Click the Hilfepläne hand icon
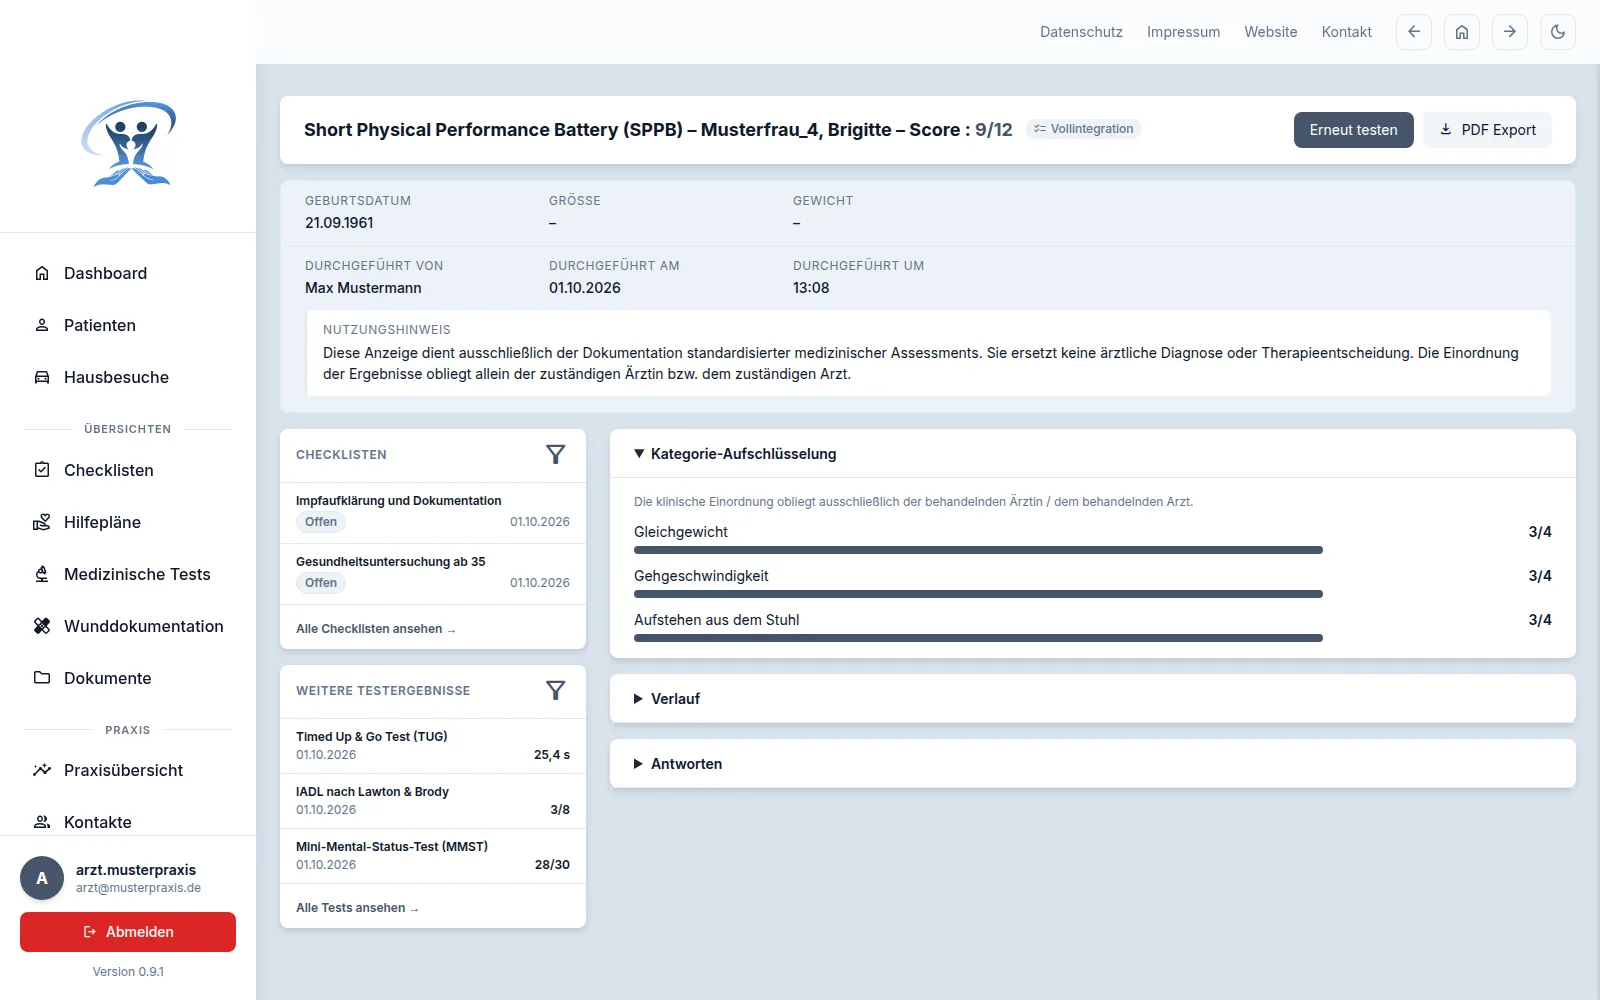 [x=42, y=522]
